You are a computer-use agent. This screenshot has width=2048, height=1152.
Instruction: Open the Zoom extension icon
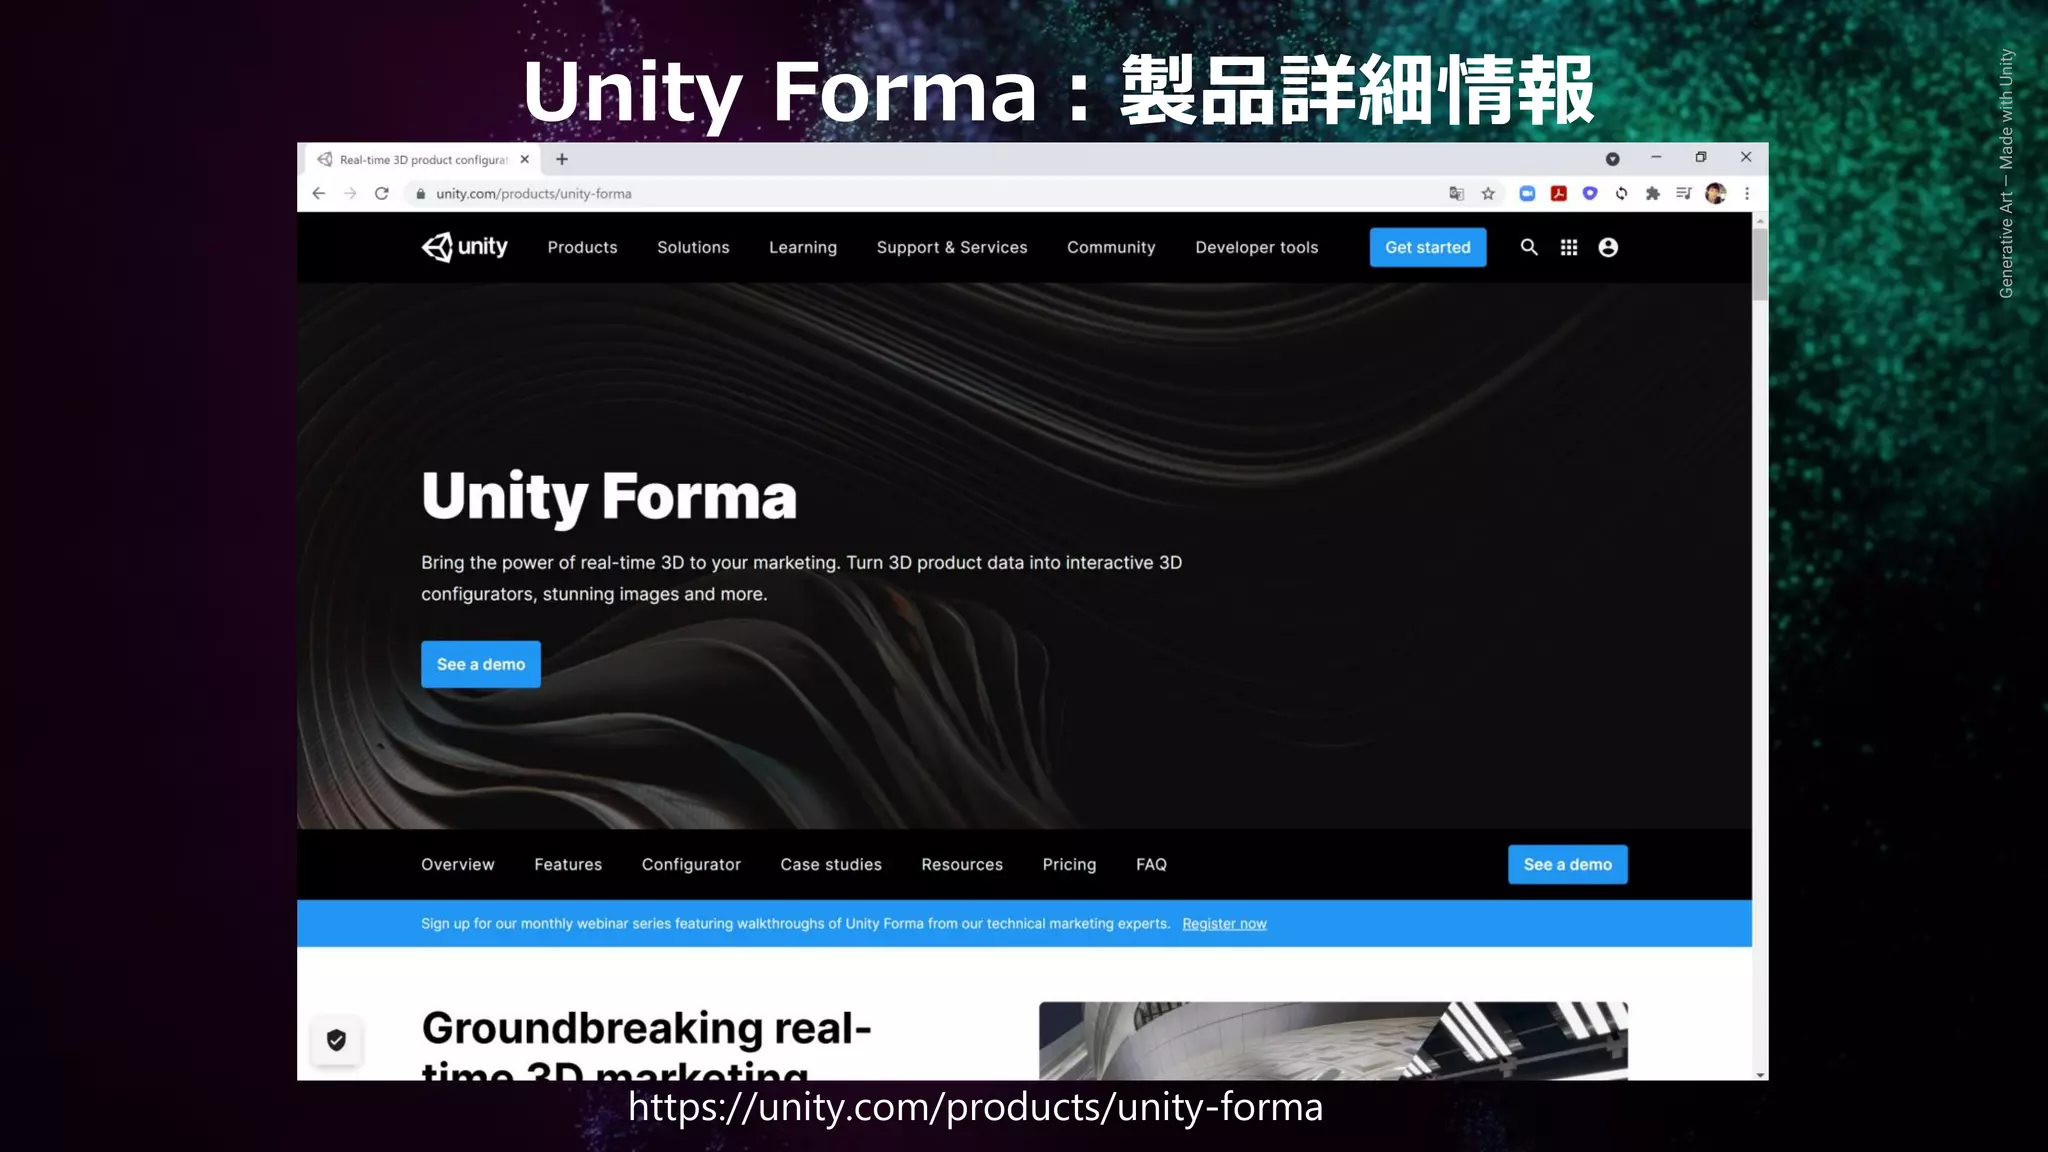tap(1527, 194)
